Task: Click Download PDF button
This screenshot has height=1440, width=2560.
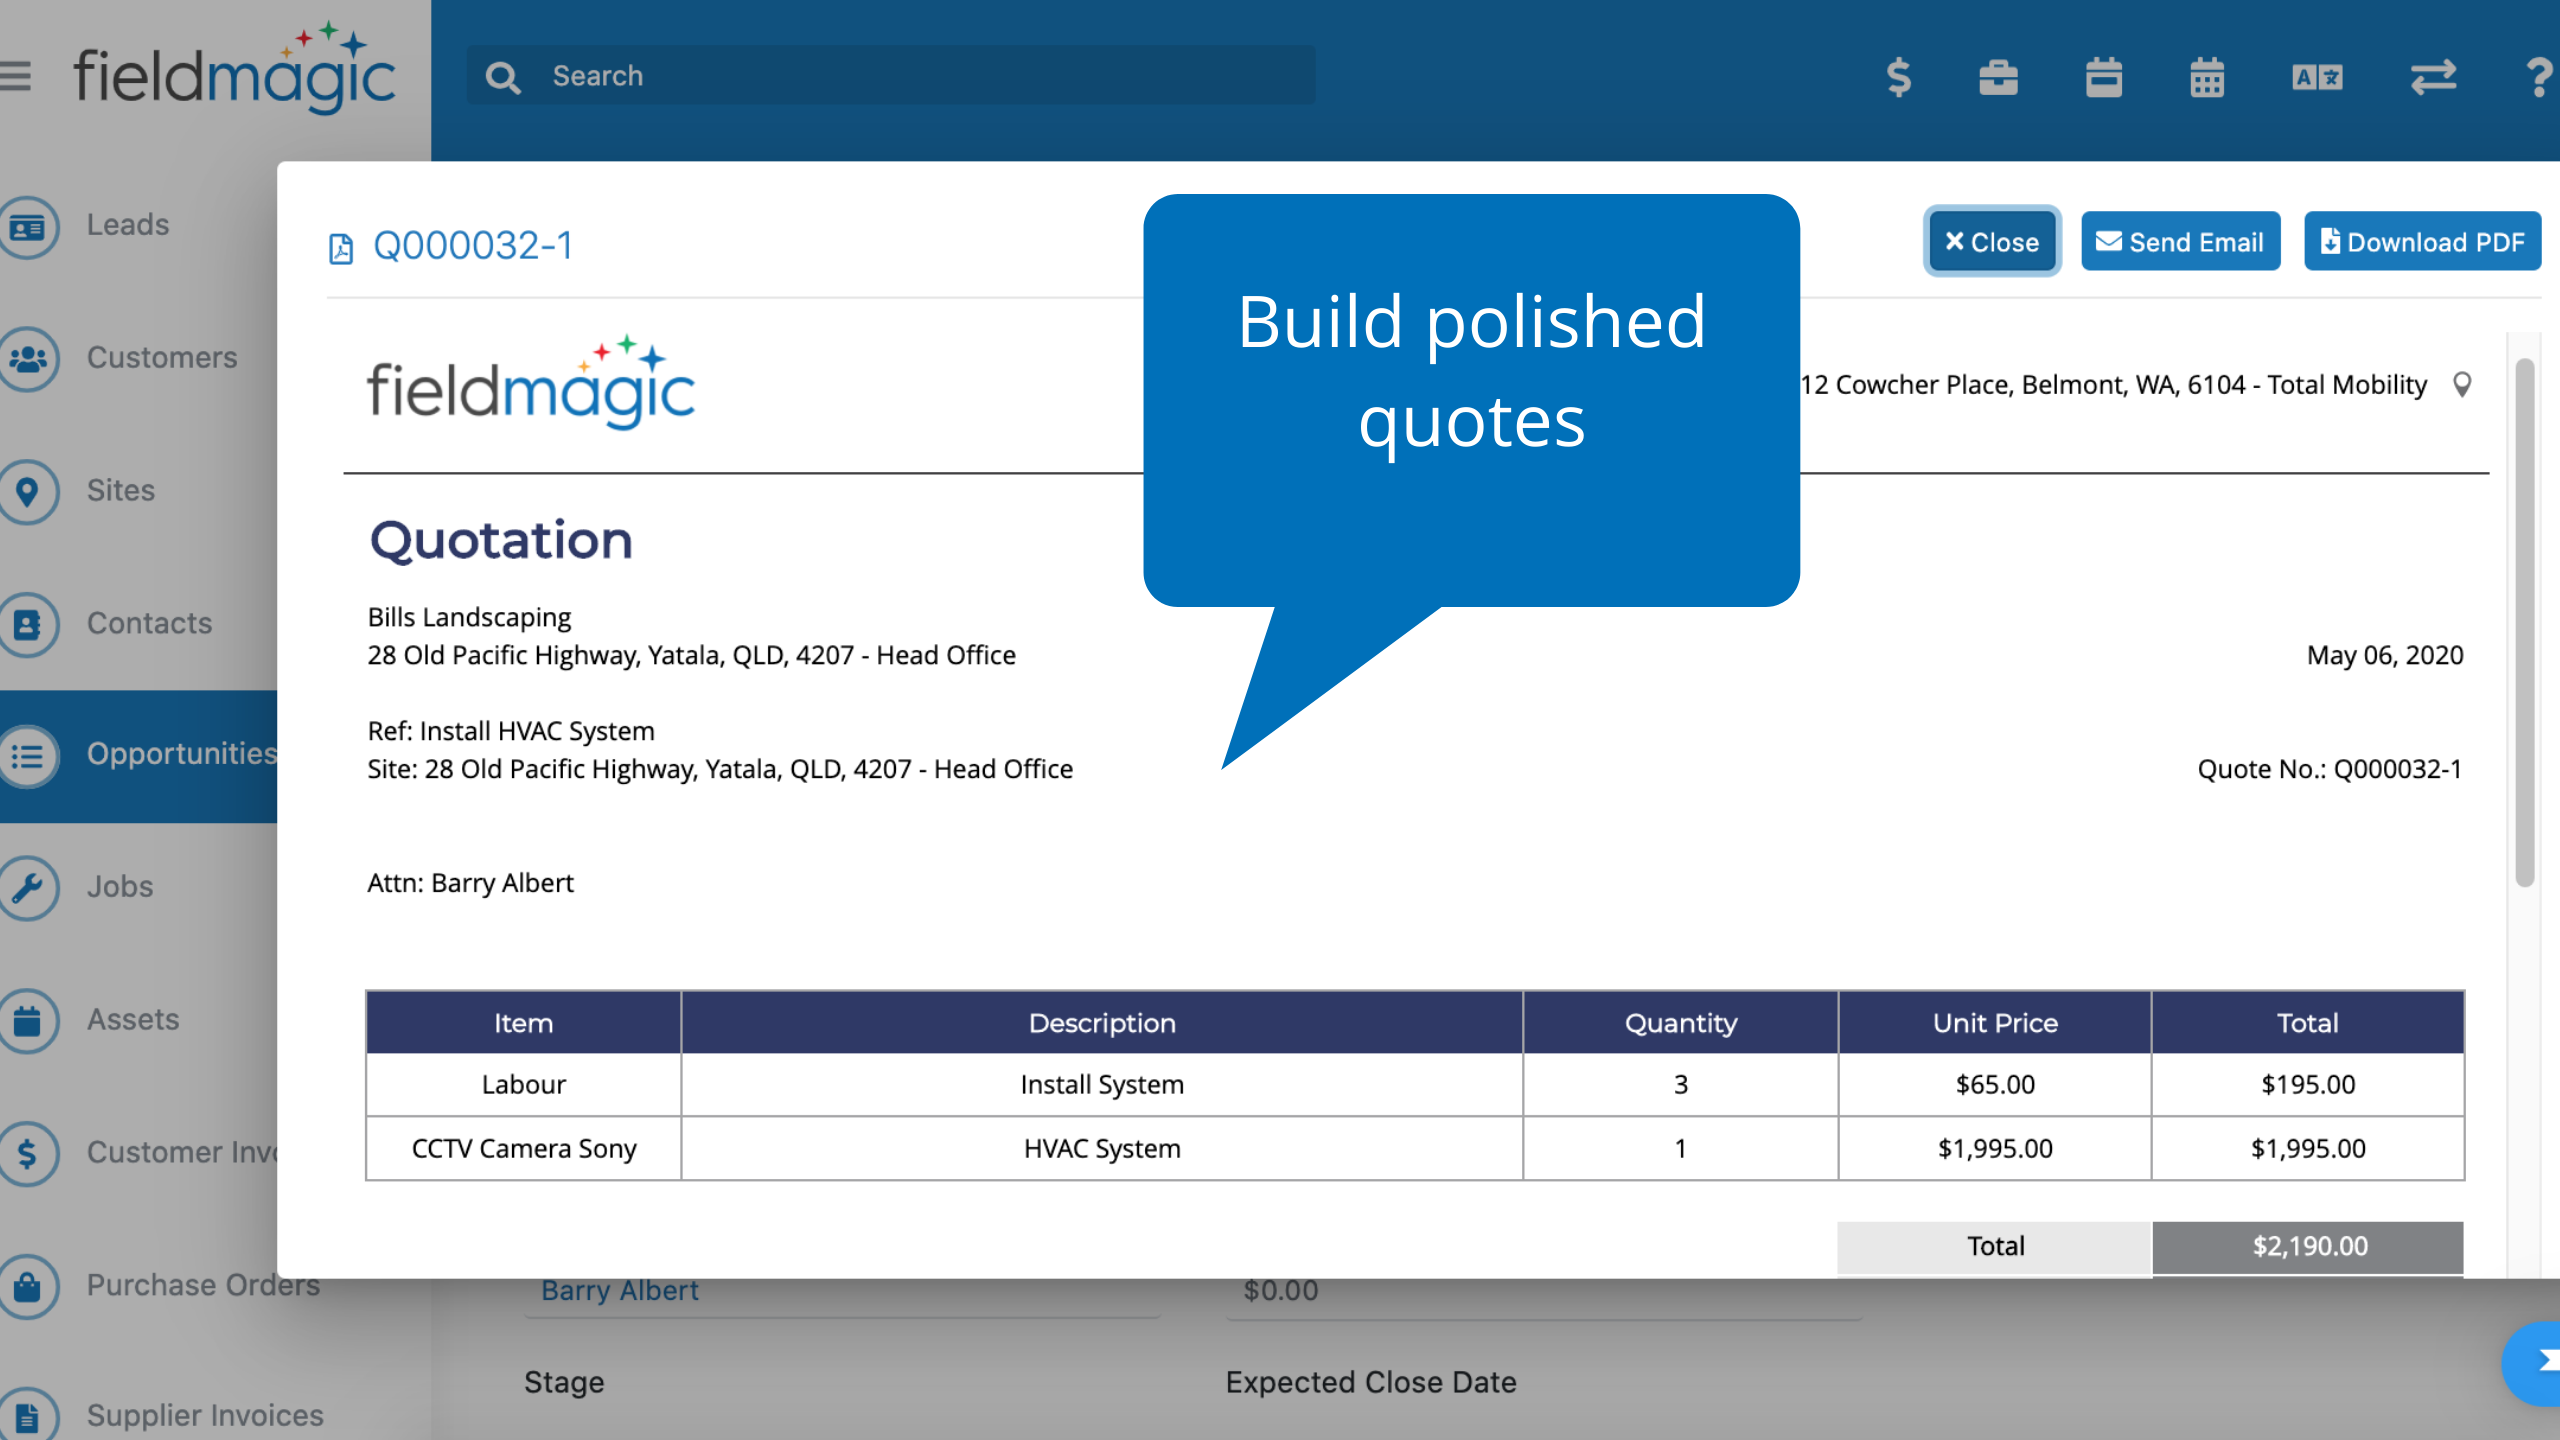Action: click(x=2422, y=242)
